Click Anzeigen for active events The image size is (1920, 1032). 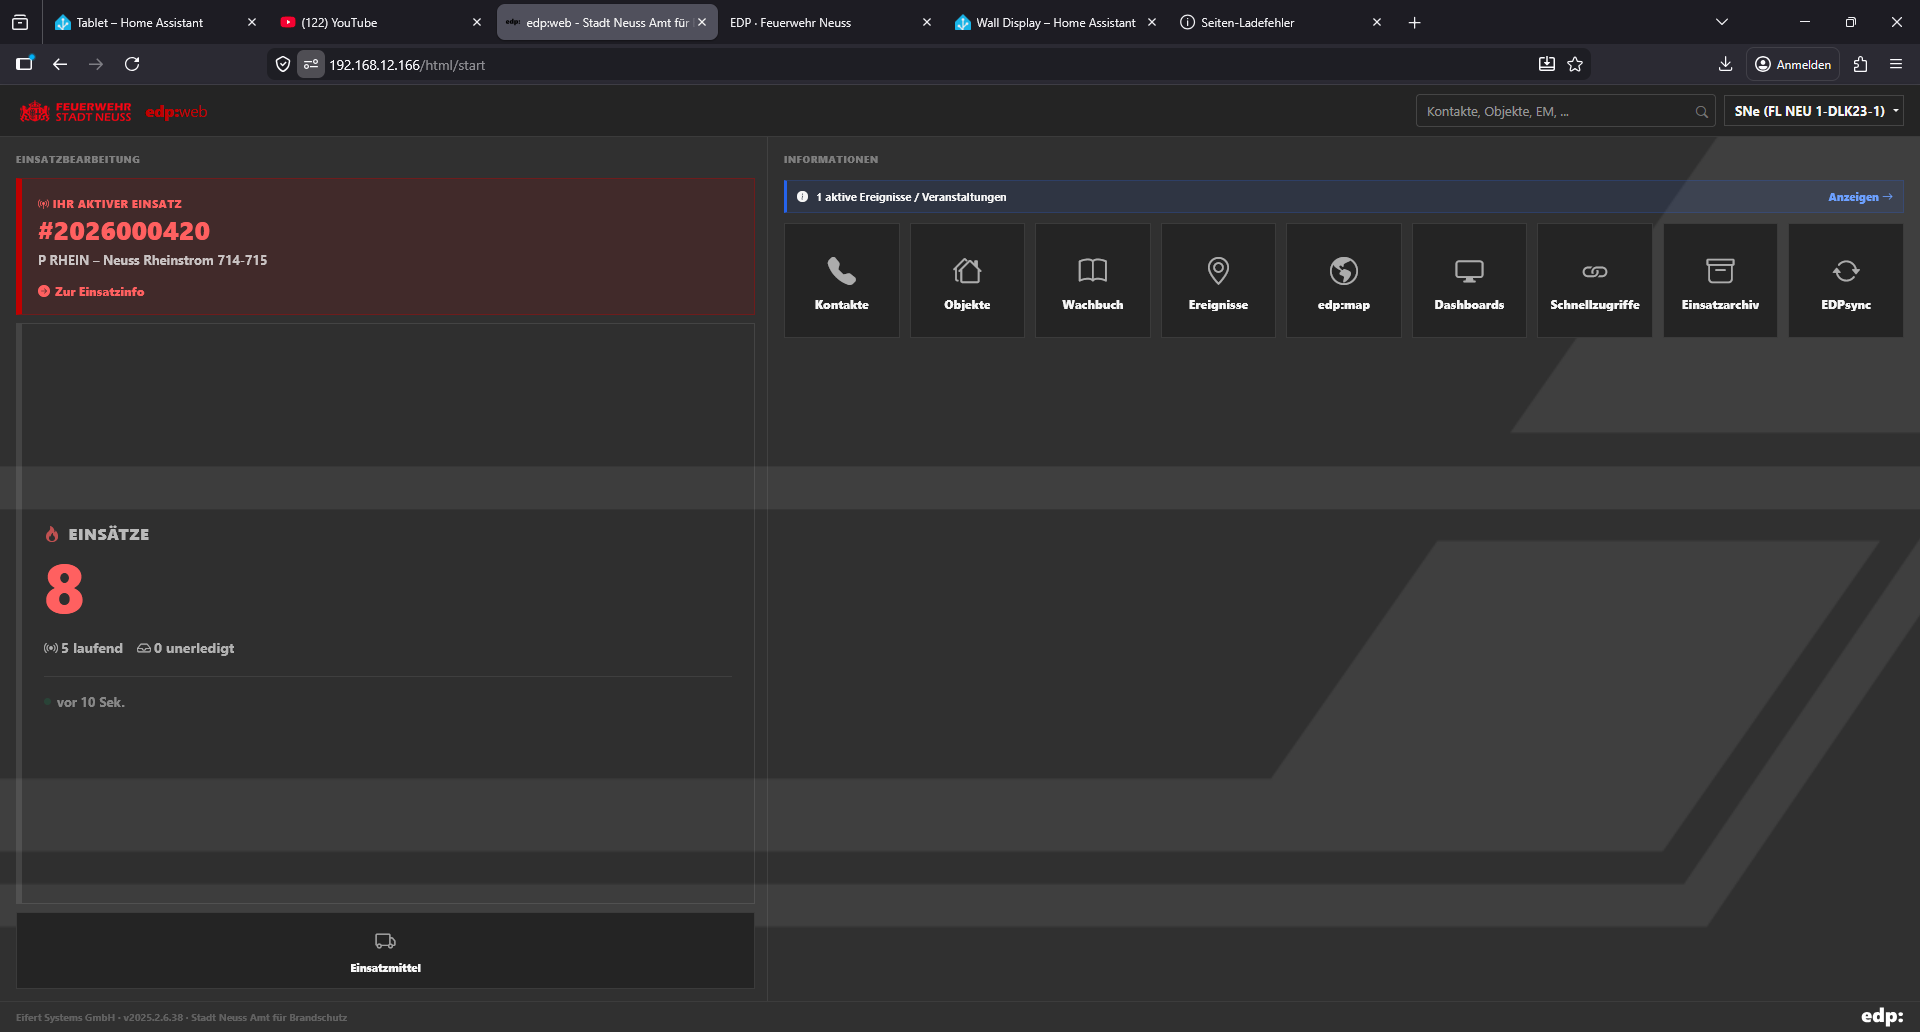(x=1859, y=197)
